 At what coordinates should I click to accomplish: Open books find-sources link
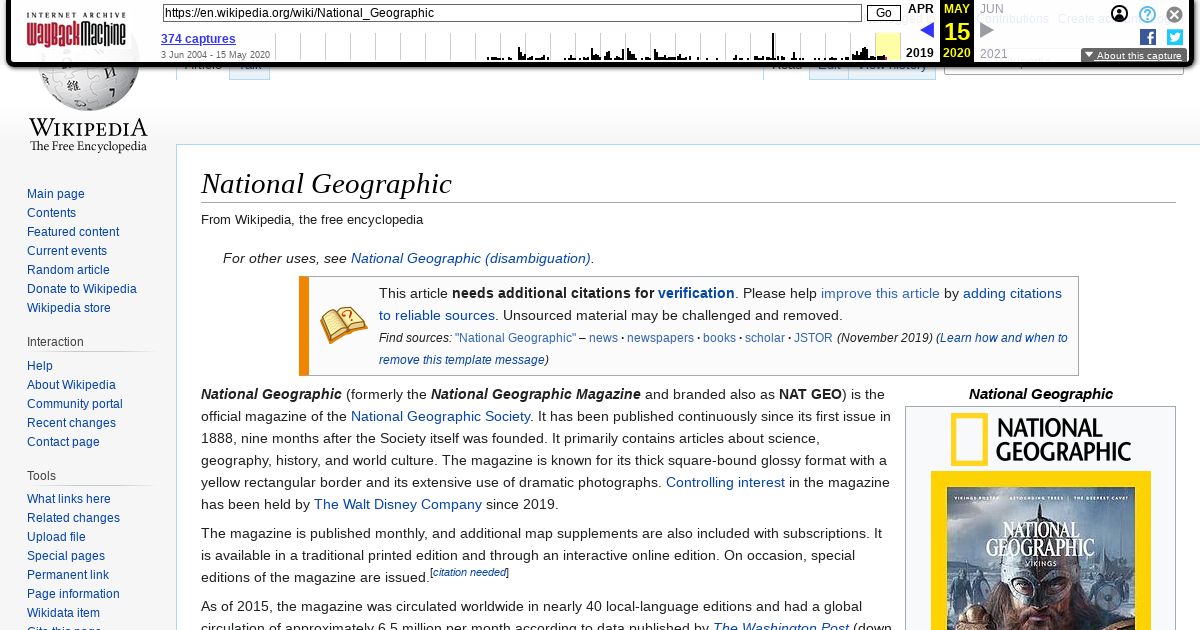tap(719, 338)
